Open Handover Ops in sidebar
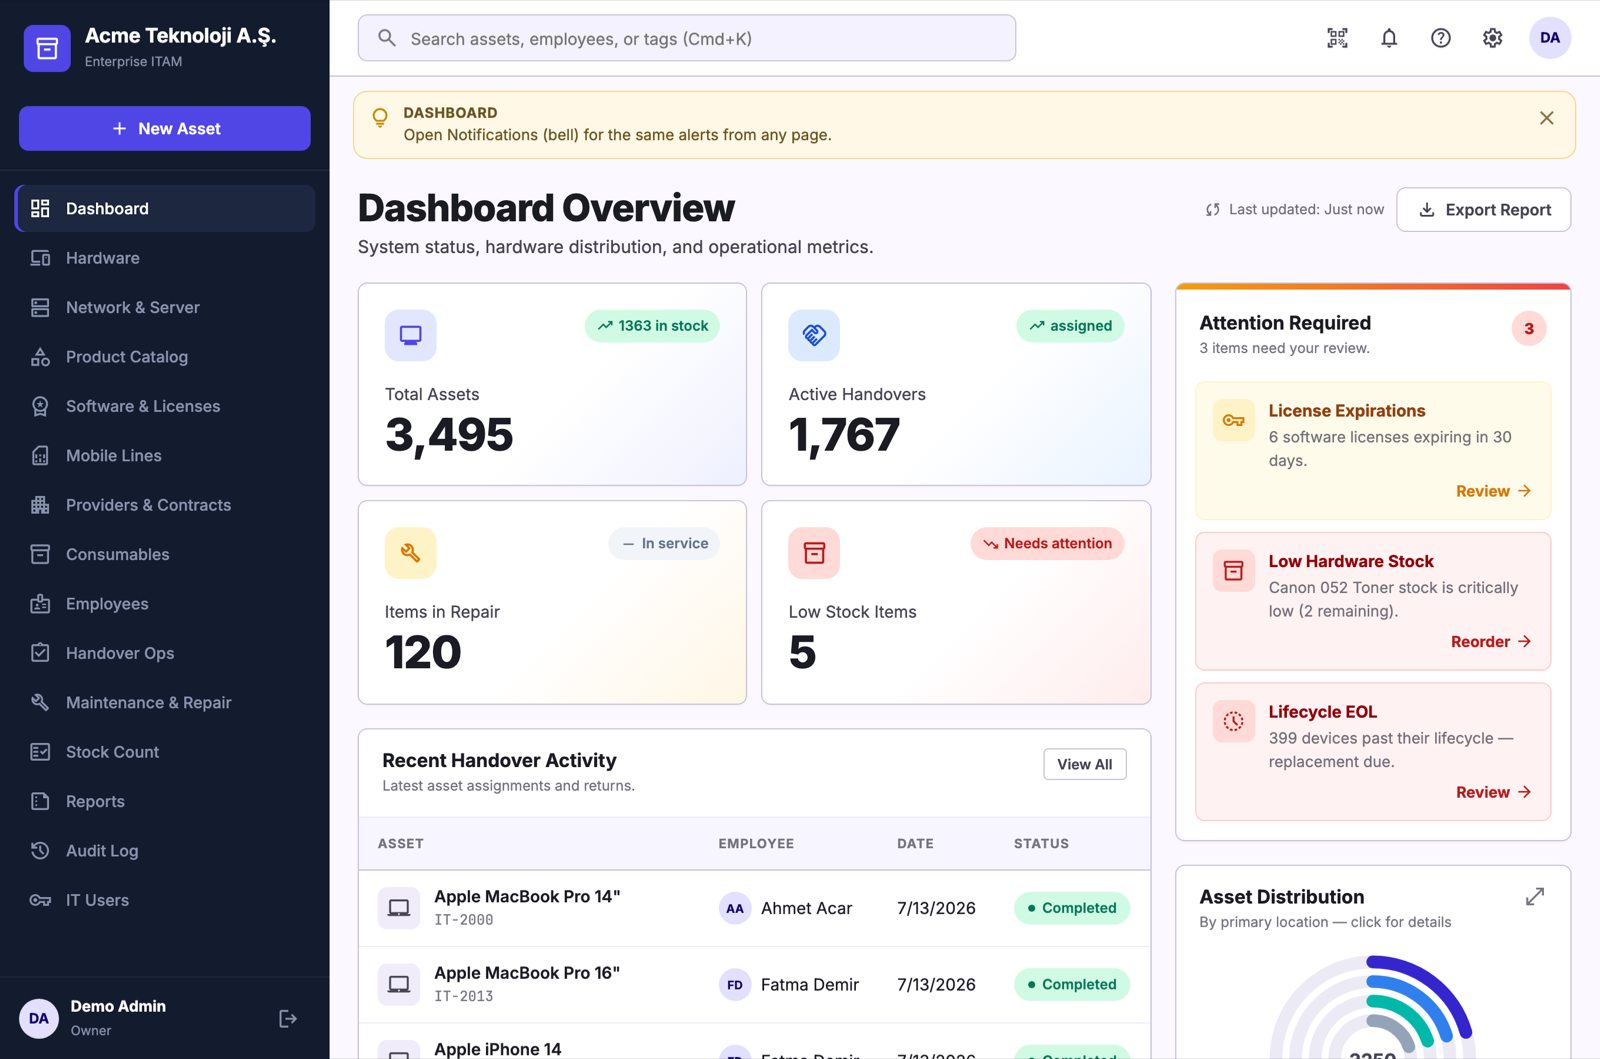The width and height of the screenshot is (1600, 1059). pyautogui.click(x=165, y=653)
